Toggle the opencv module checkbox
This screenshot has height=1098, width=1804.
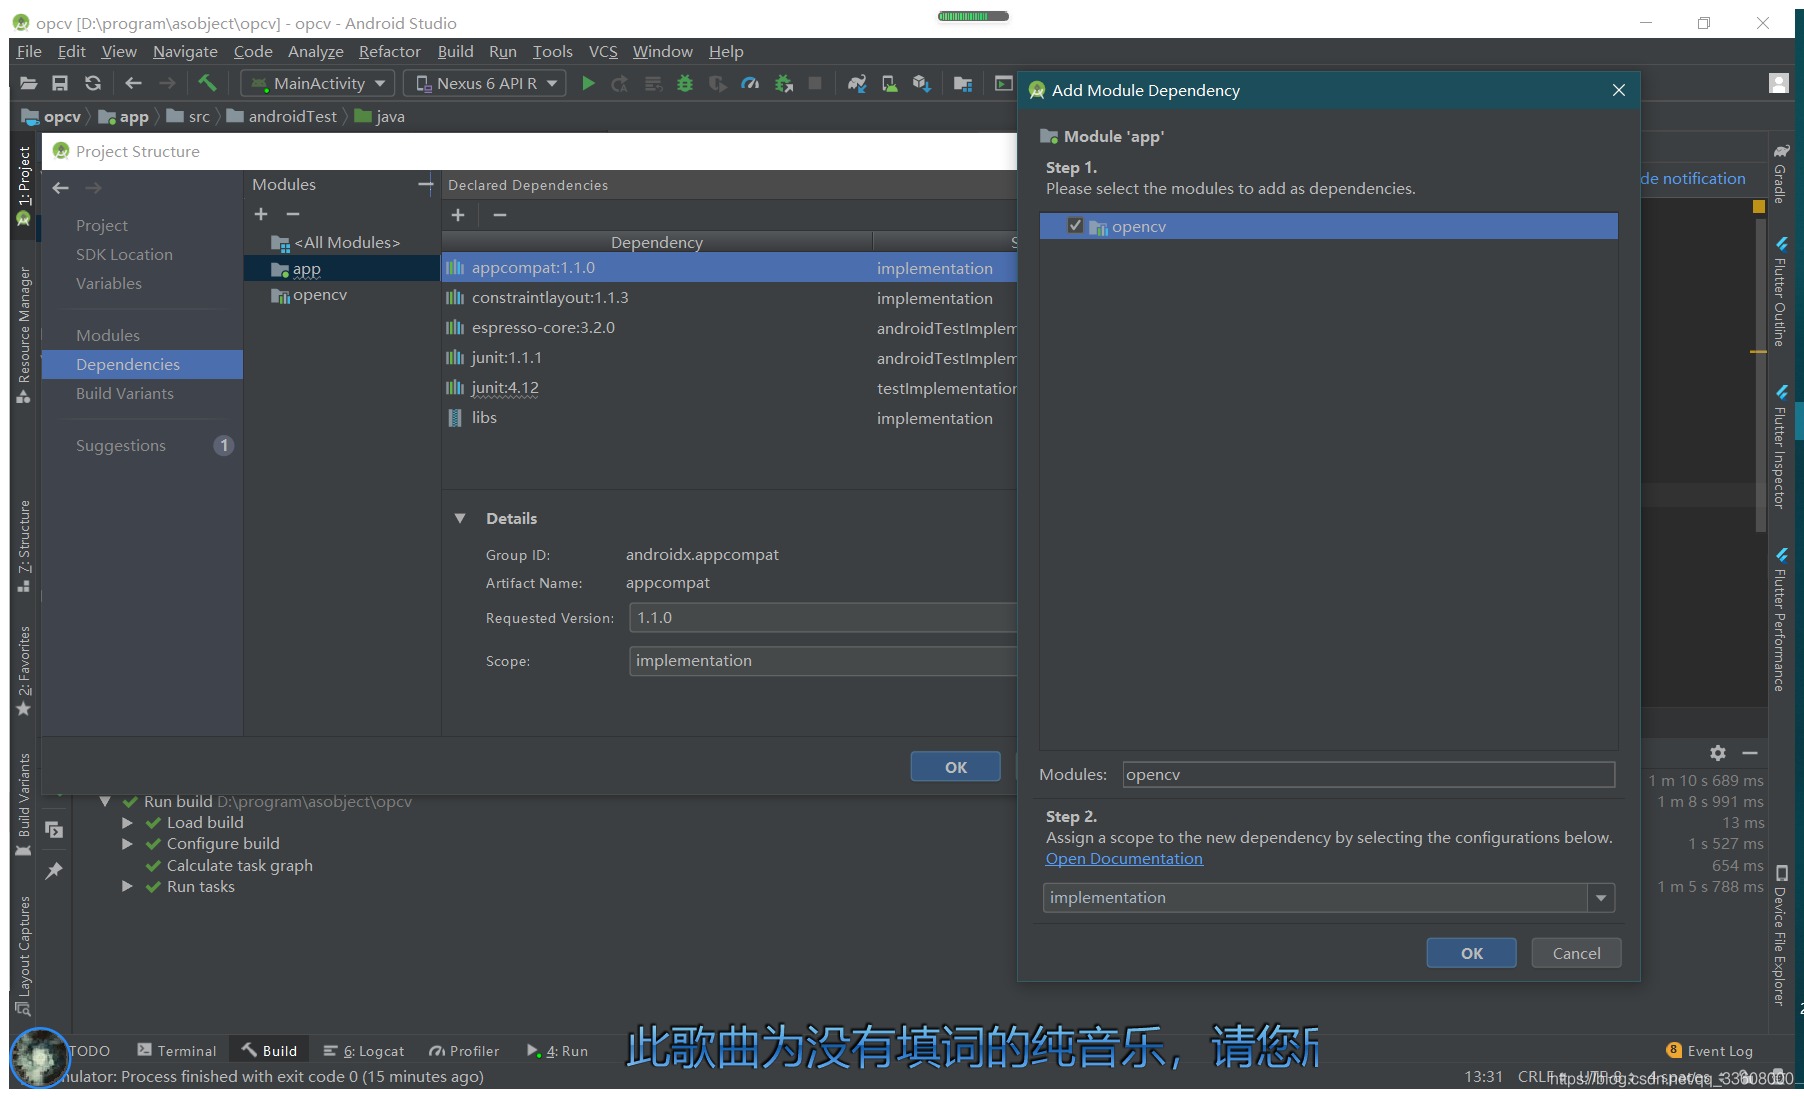pos(1075,226)
